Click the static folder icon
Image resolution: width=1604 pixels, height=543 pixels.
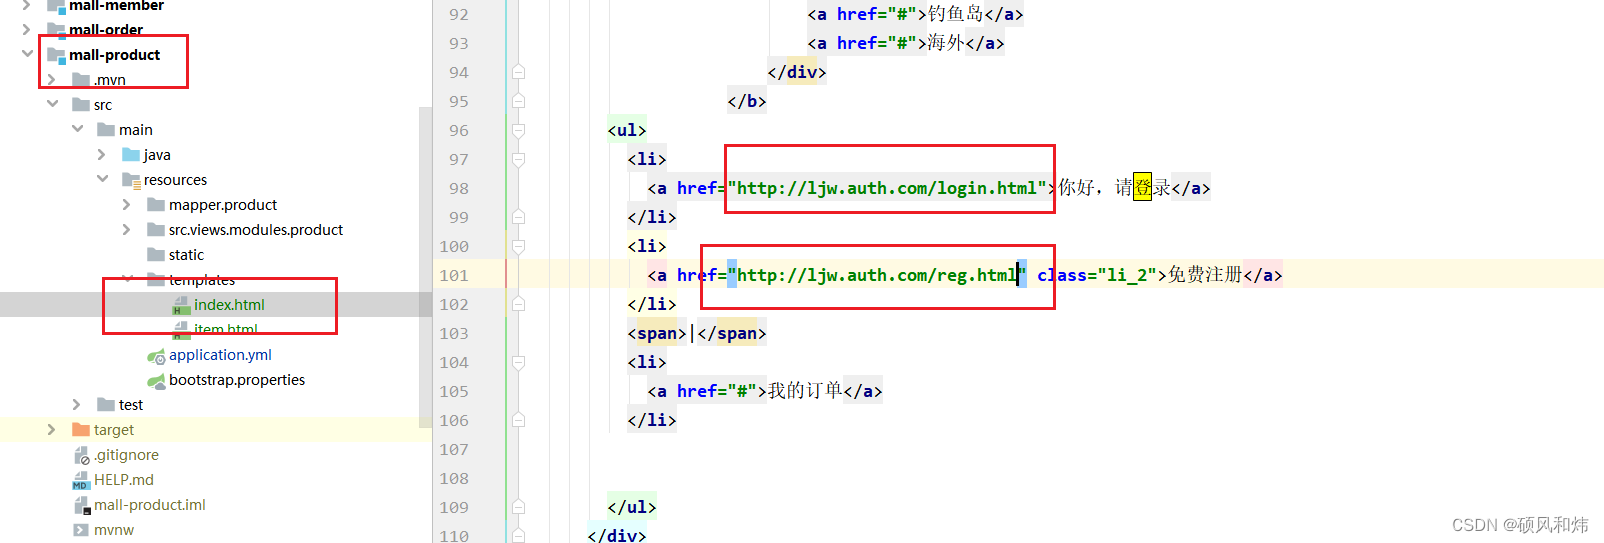pyautogui.click(x=156, y=254)
